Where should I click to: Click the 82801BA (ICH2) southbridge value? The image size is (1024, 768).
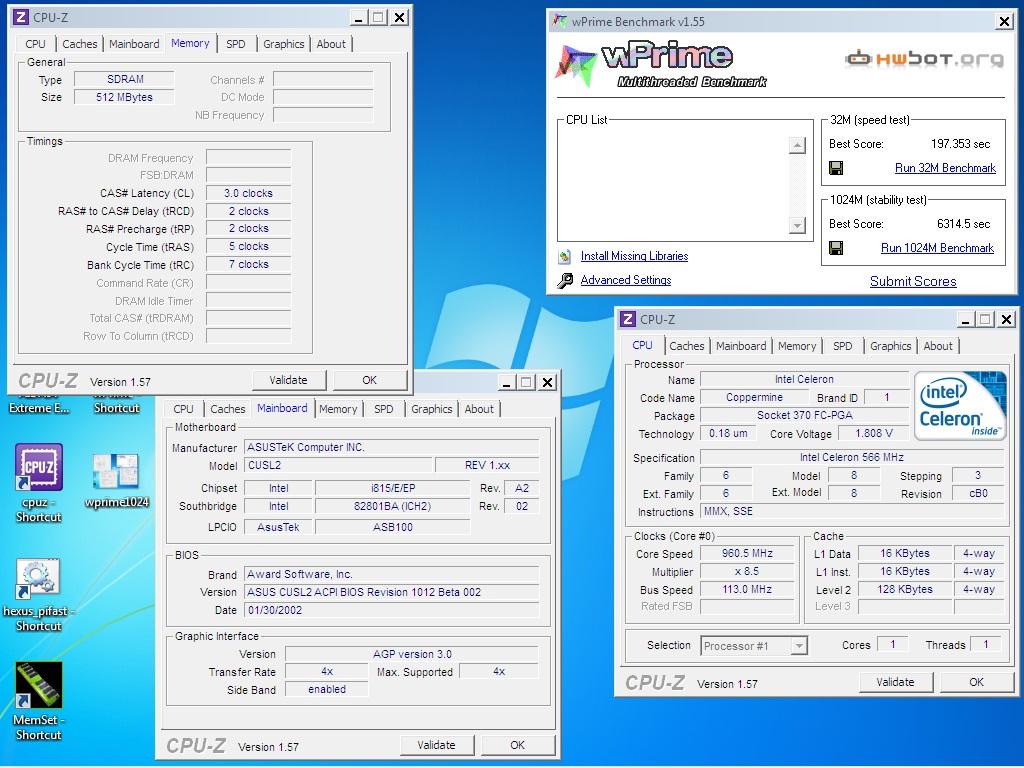(392, 506)
